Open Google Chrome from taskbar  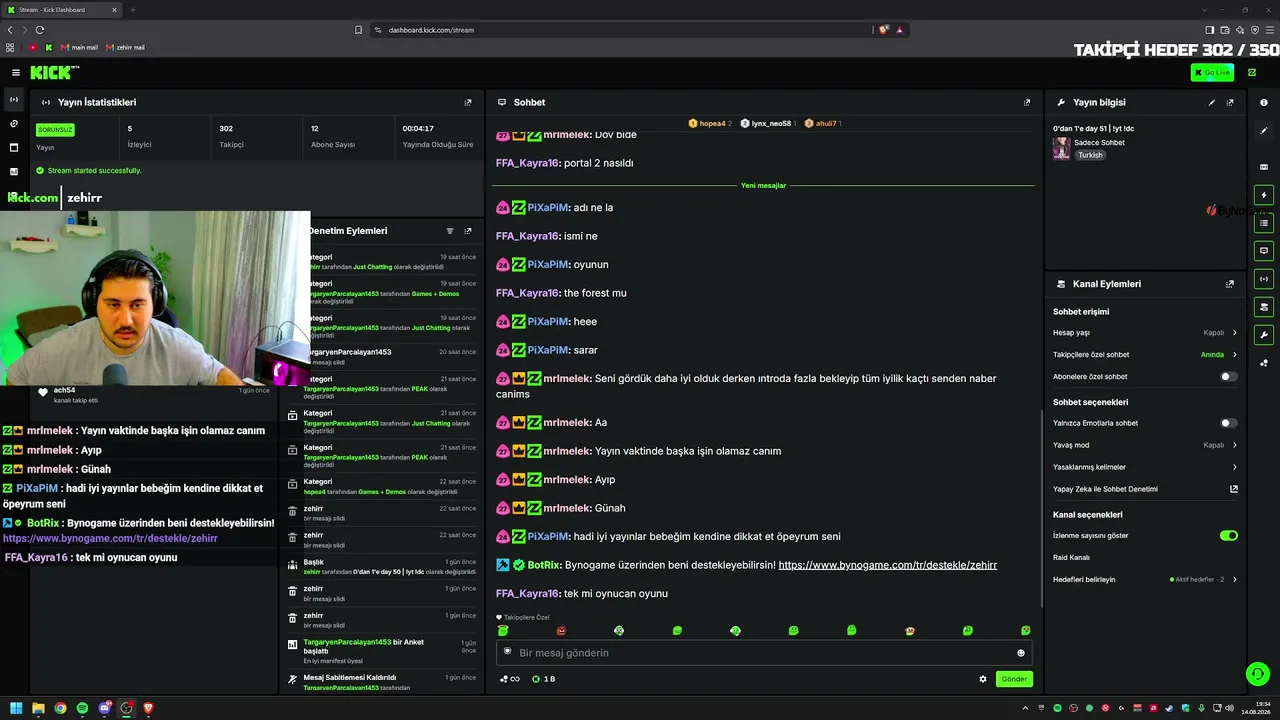pos(60,708)
